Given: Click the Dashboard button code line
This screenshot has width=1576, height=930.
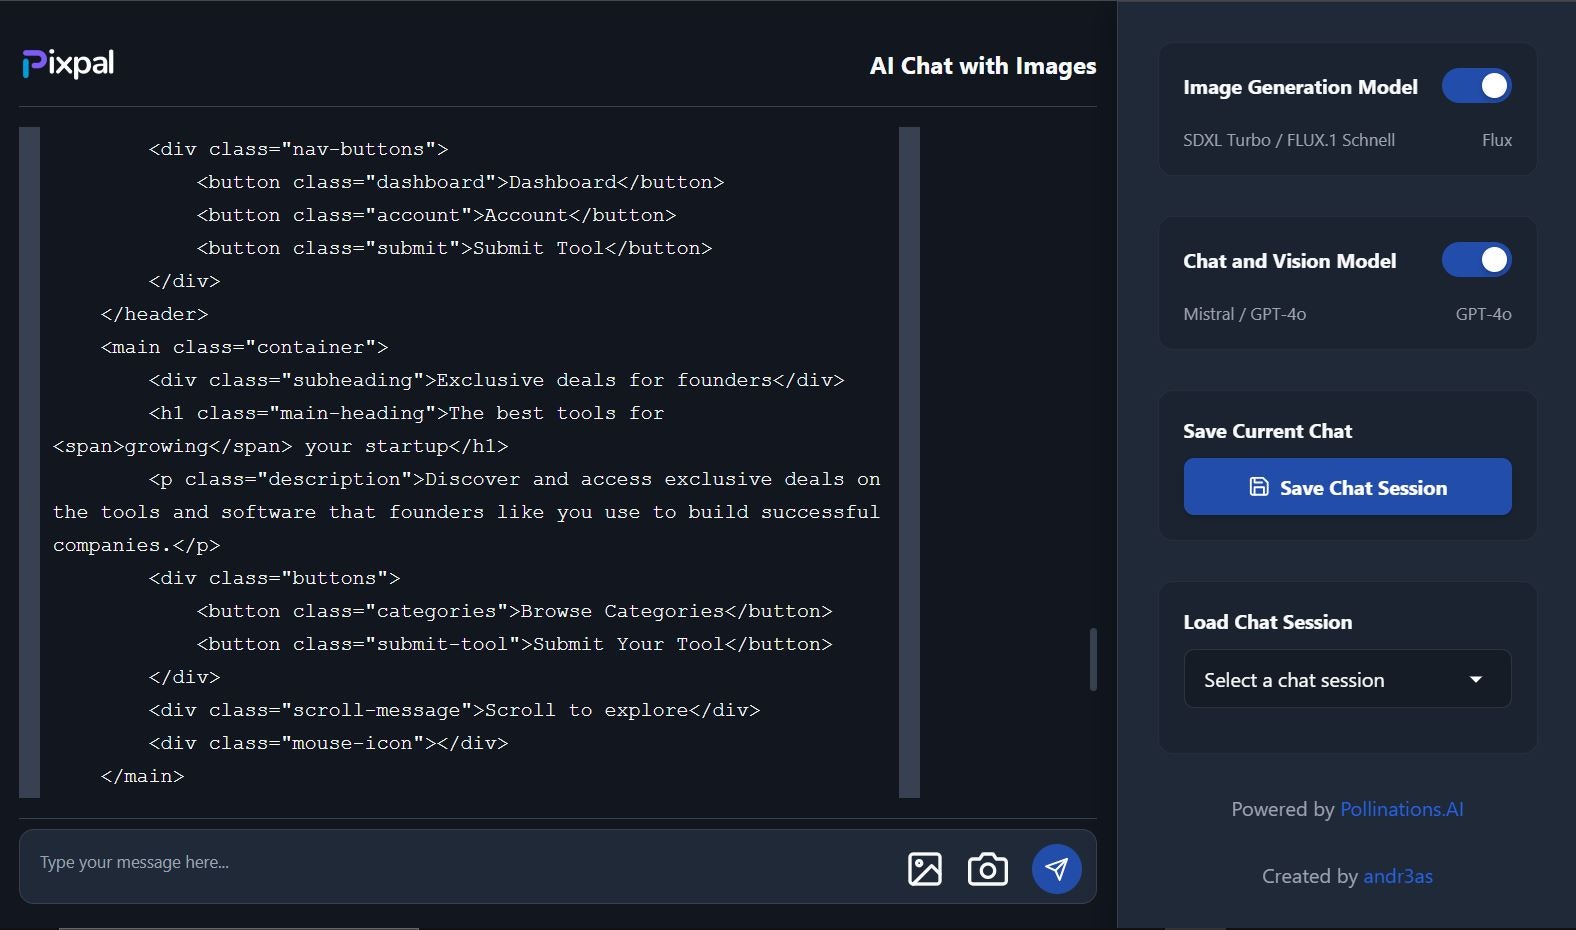Looking at the screenshot, I should point(460,182).
